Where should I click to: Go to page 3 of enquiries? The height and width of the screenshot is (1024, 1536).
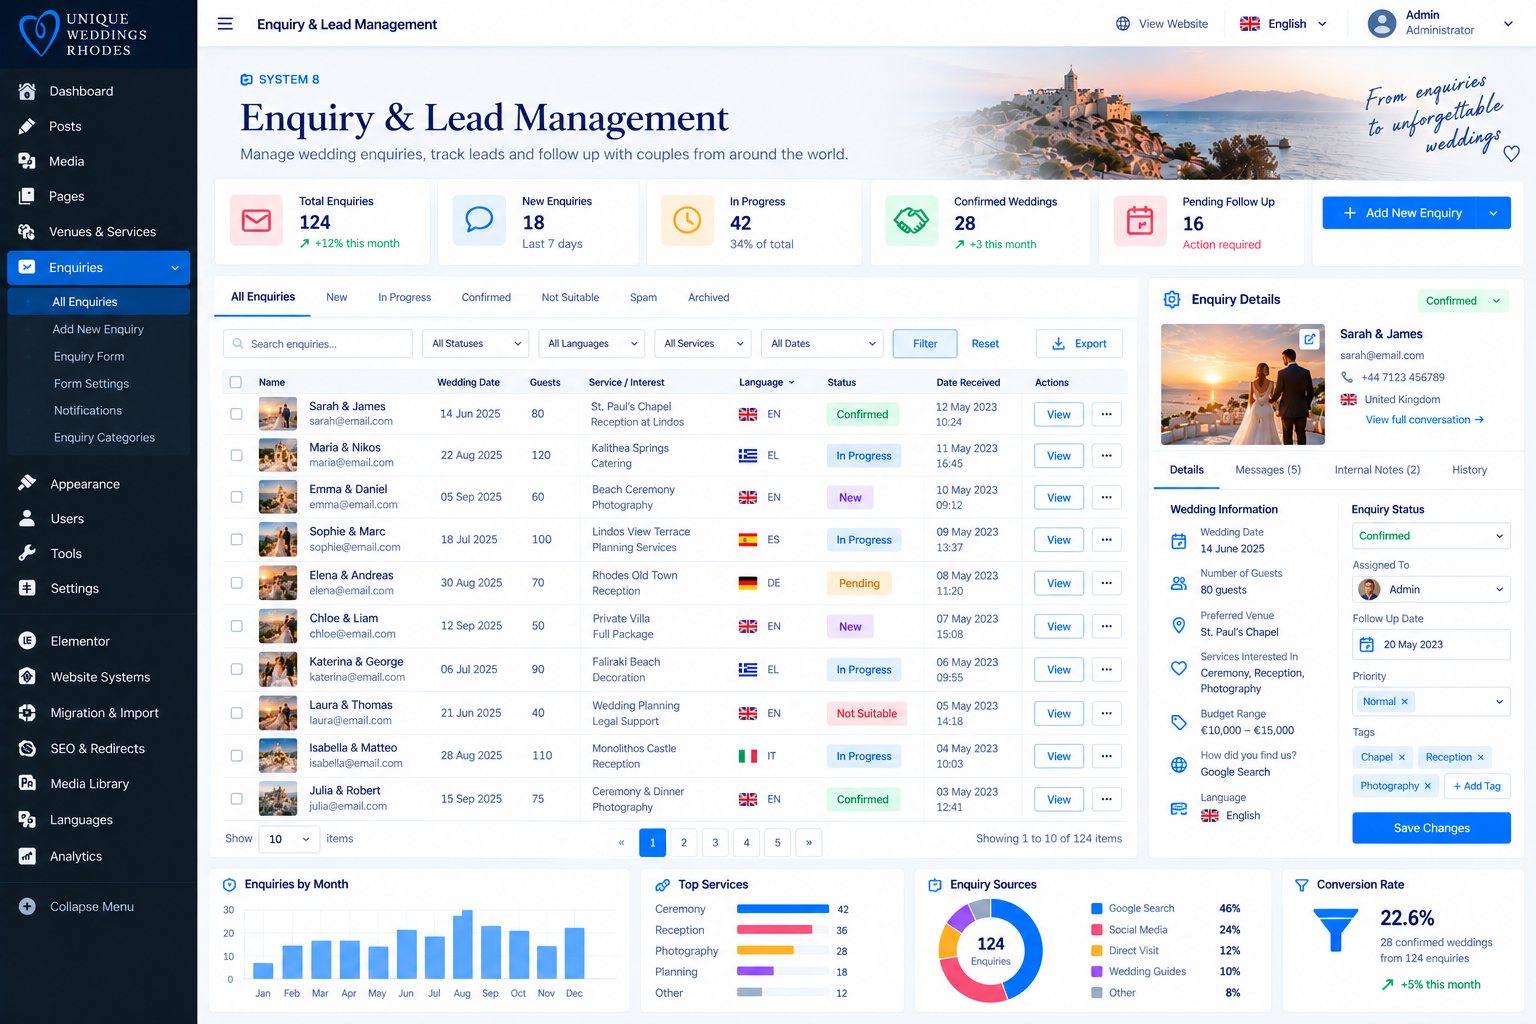point(715,842)
